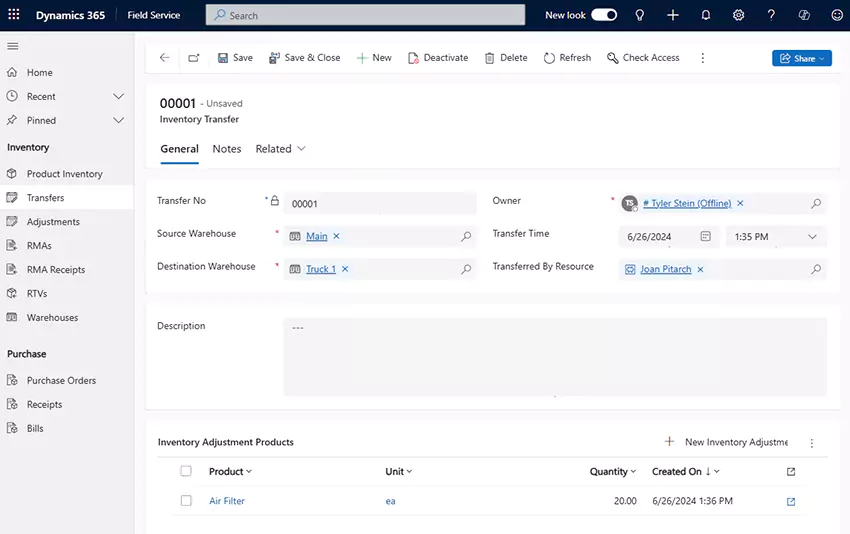Open the Transfer Time calendar picker
Image resolution: width=850 pixels, height=534 pixels.
coord(705,236)
